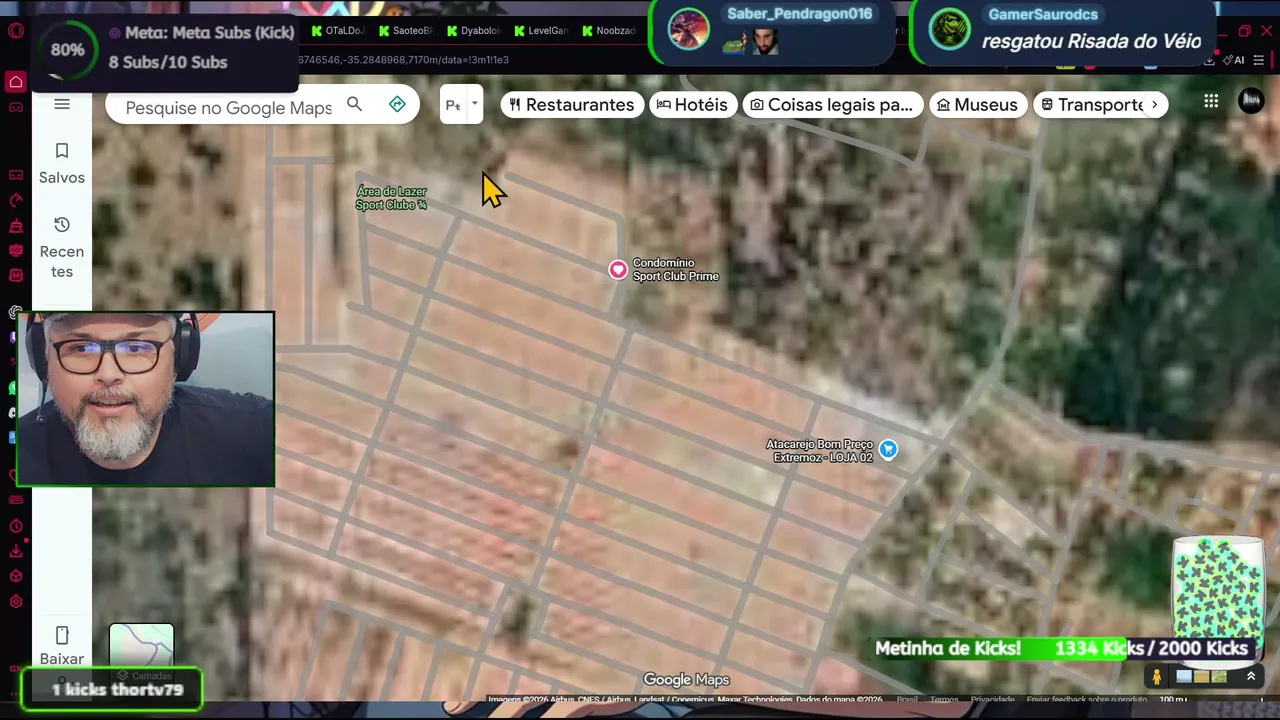
Task: Open the Opera sidebar settings gear
Action: (16, 601)
